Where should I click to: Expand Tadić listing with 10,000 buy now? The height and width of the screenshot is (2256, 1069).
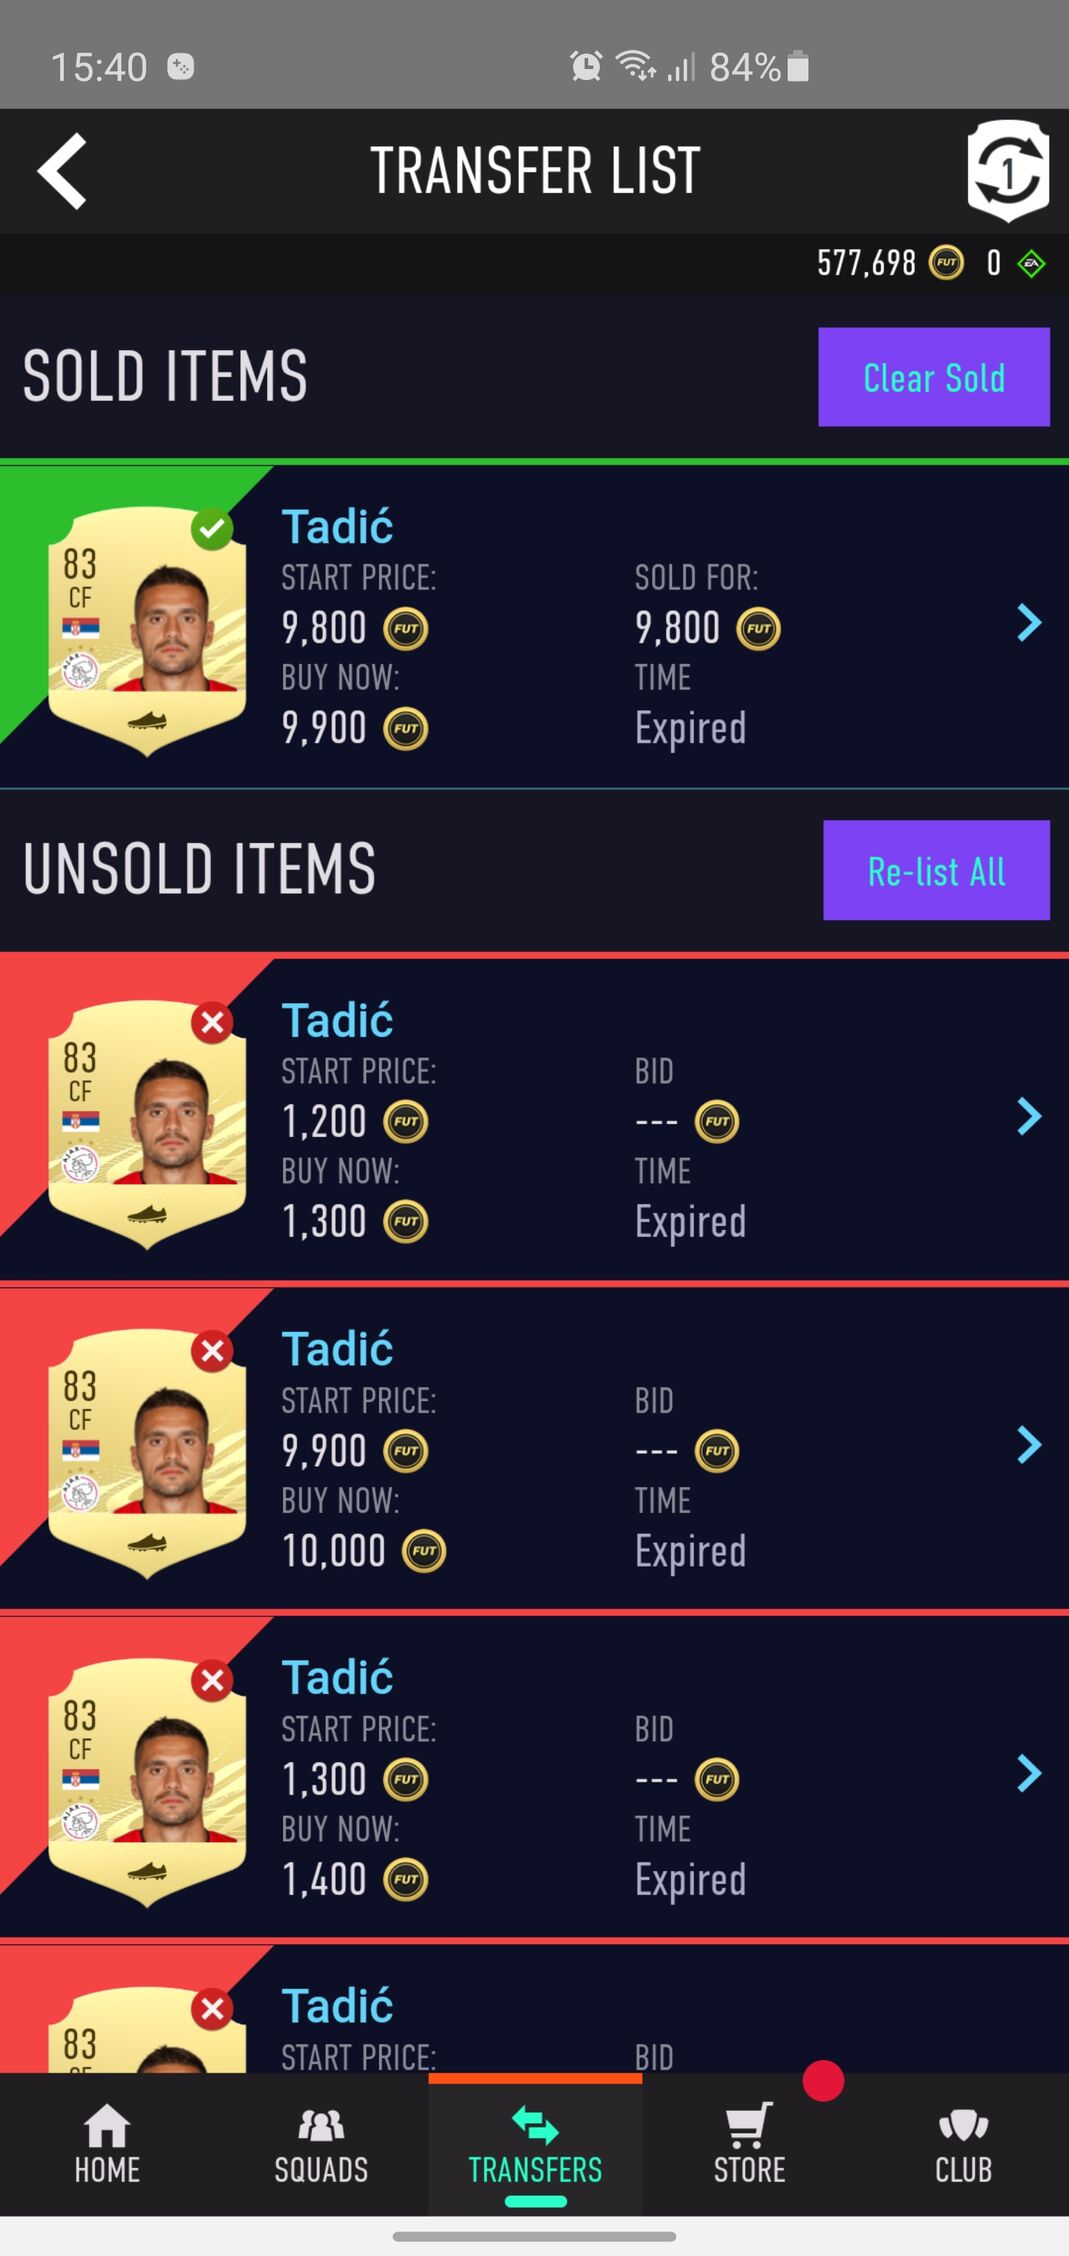click(1029, 1445)
